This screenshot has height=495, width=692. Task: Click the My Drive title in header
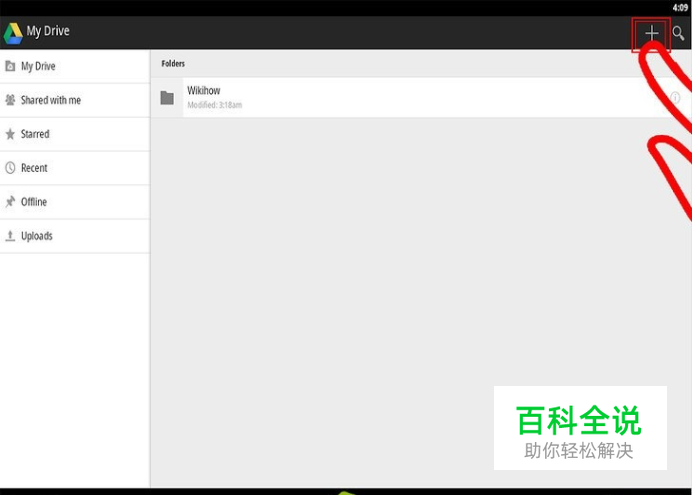pos(48,31)
